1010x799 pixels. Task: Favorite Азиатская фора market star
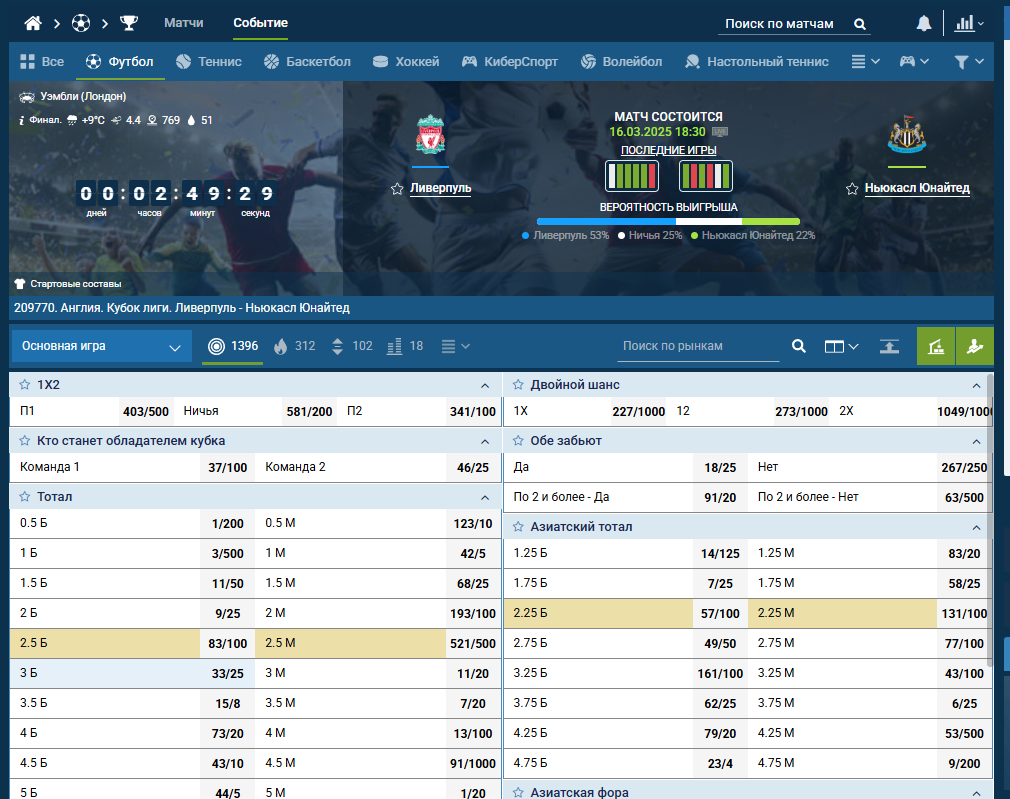click(518, 792)
